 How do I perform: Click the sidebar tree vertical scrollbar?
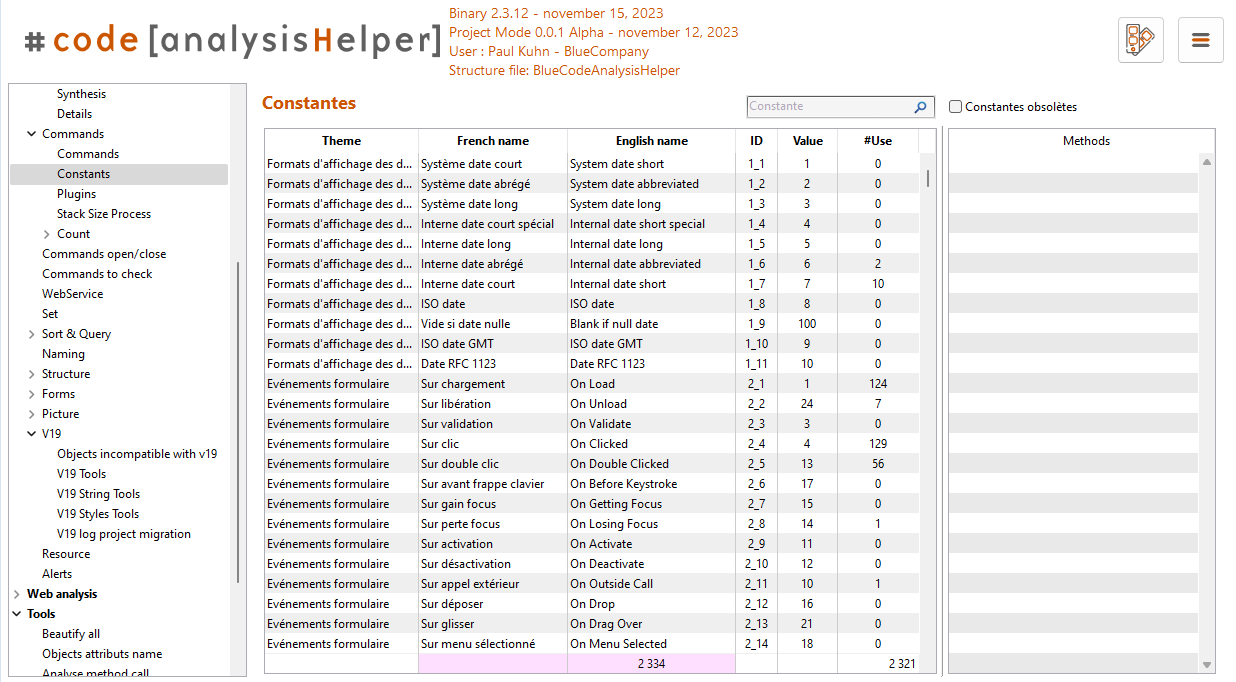(x=238, y=422)
